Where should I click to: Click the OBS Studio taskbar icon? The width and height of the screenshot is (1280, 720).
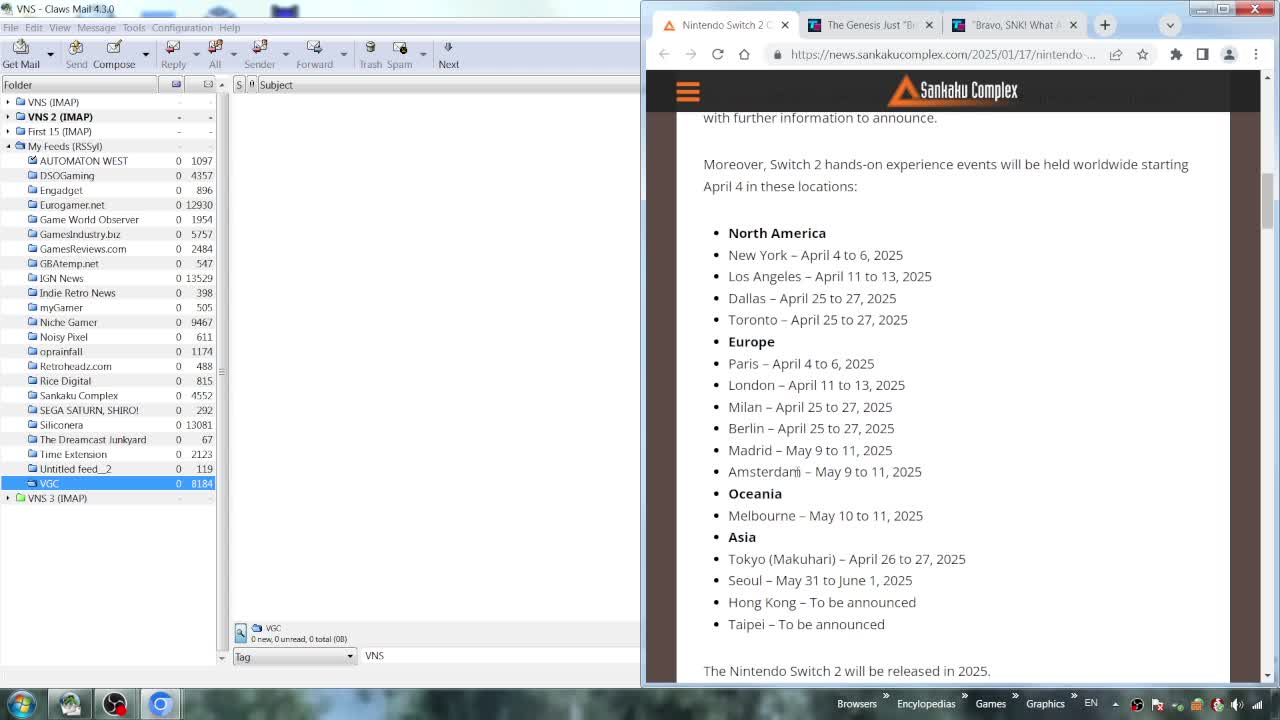[115, 704]
